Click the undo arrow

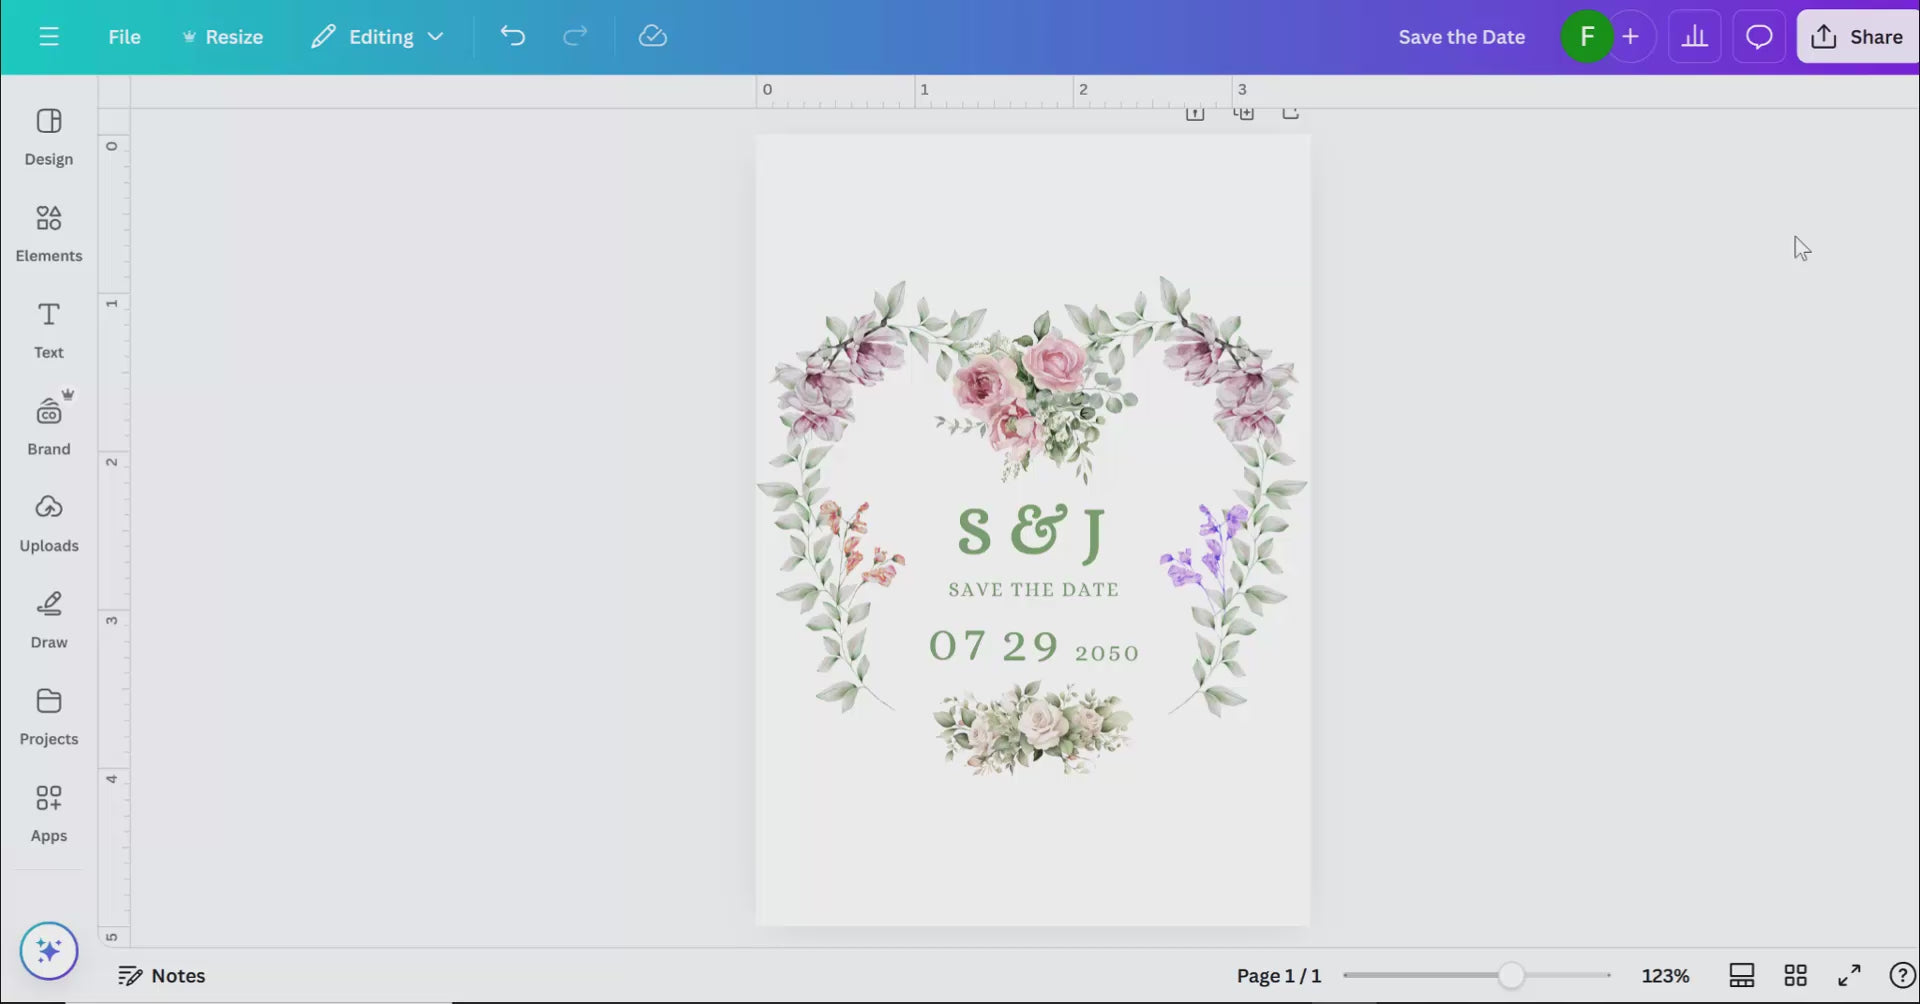(x=512, y=37)
